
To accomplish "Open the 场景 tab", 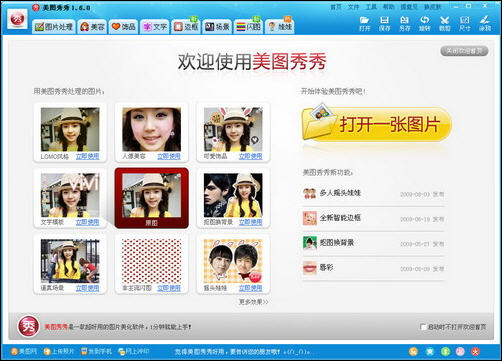I will (217, 27).
